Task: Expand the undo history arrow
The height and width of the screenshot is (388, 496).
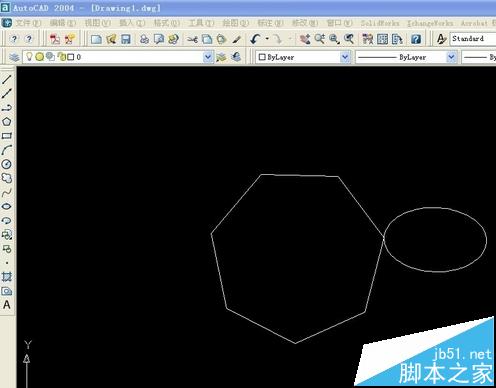Action: (x=267, y=39)
